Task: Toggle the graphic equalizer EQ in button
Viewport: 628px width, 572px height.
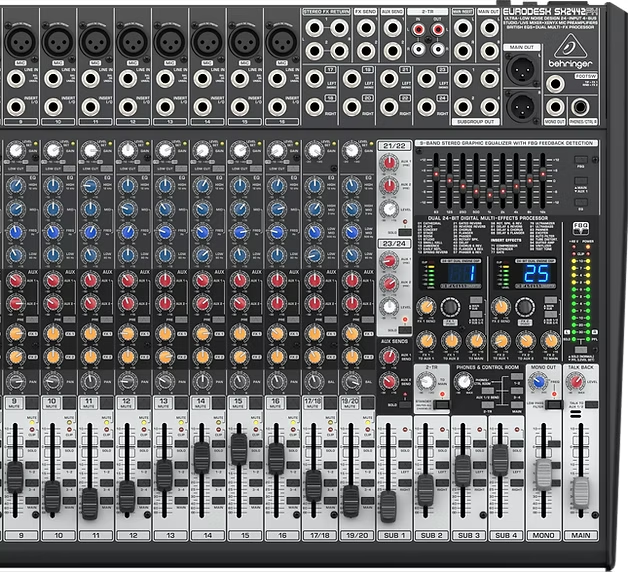Action: point(581,202)
